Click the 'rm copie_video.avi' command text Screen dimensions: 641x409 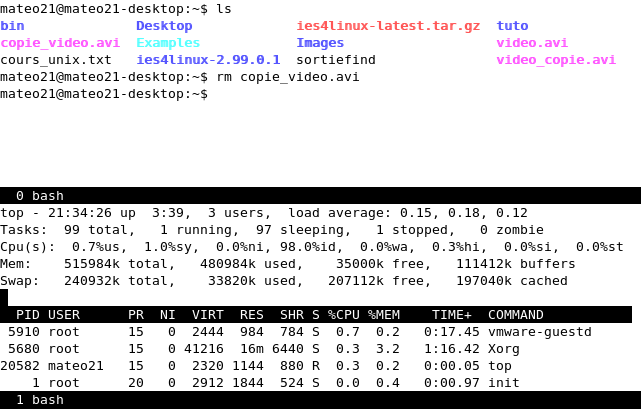point(288,77)
